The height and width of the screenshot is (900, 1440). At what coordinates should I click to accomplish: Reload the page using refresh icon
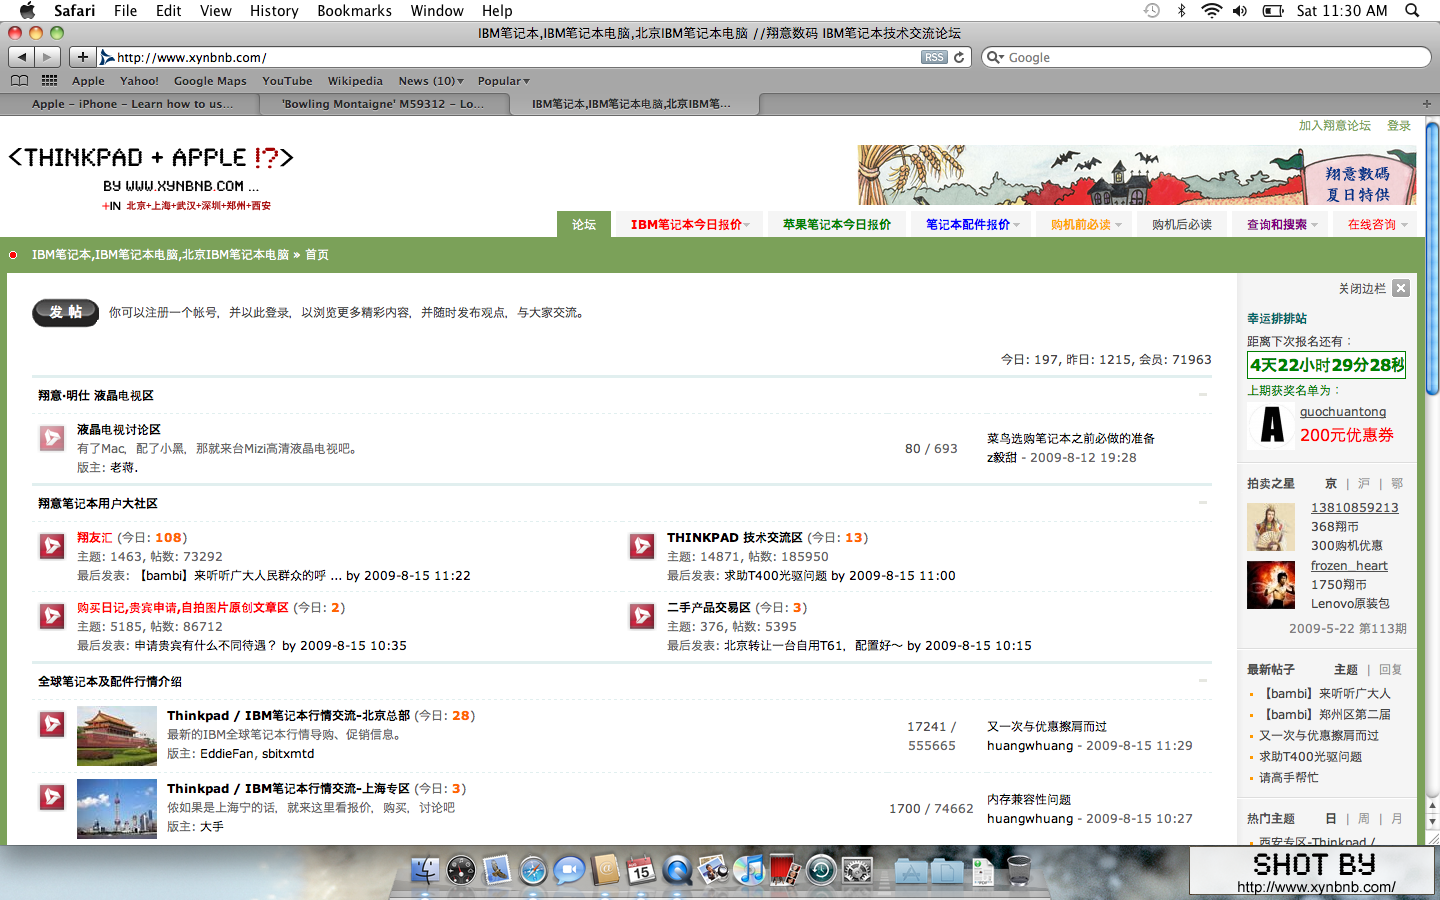959,57
